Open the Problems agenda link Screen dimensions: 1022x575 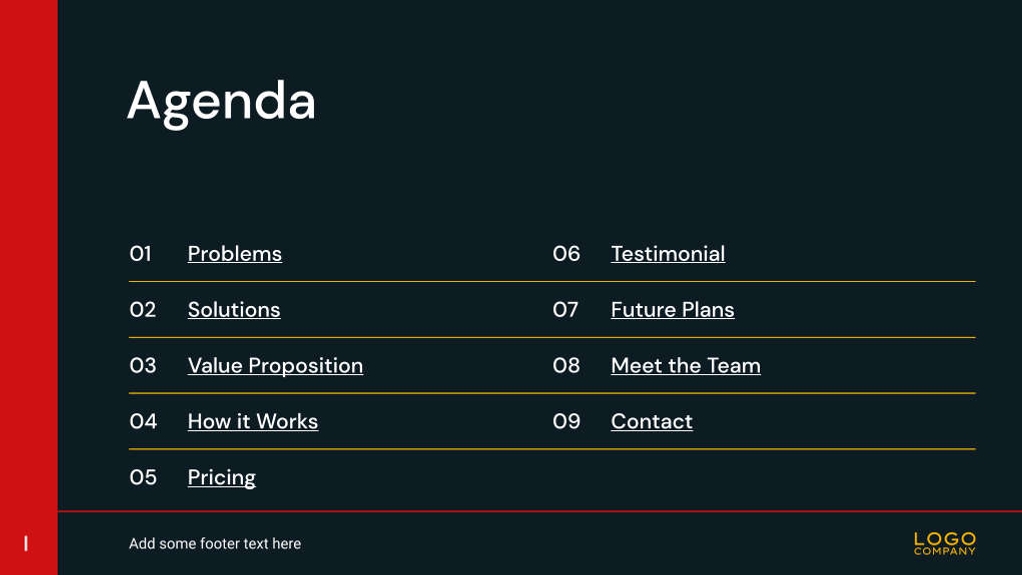point(235,254)
